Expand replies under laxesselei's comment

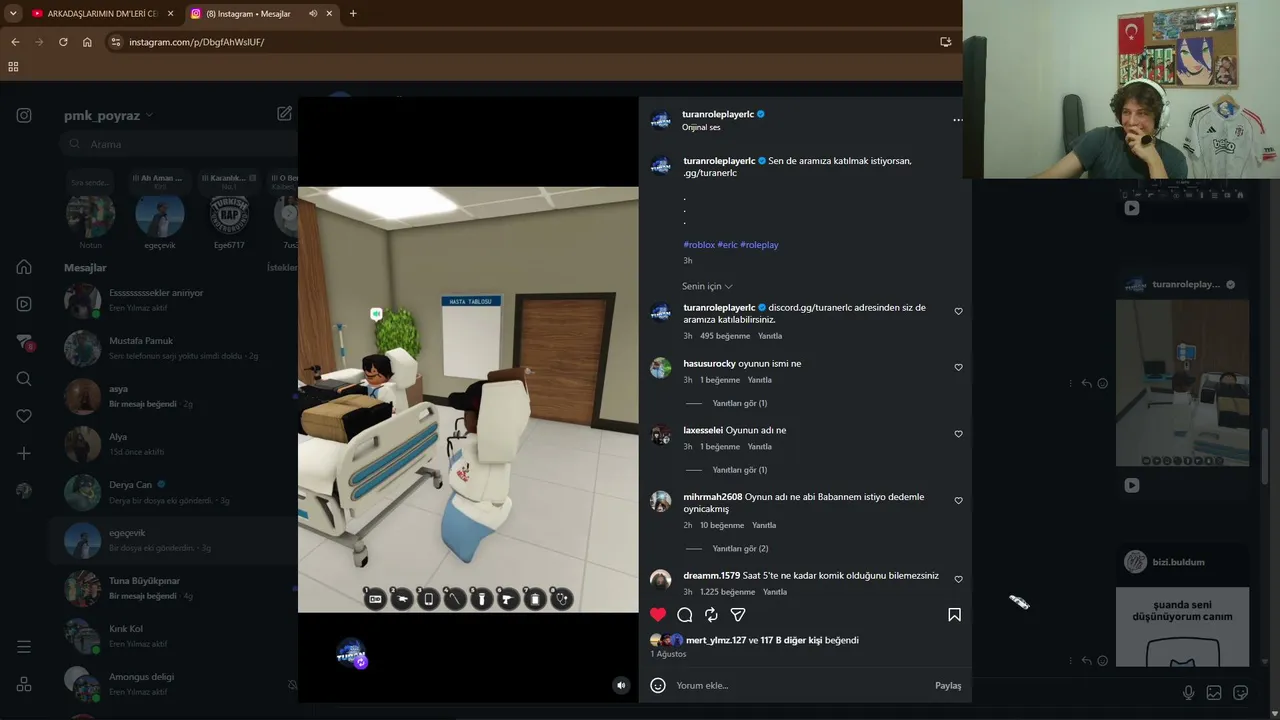[x=739, y=470]
